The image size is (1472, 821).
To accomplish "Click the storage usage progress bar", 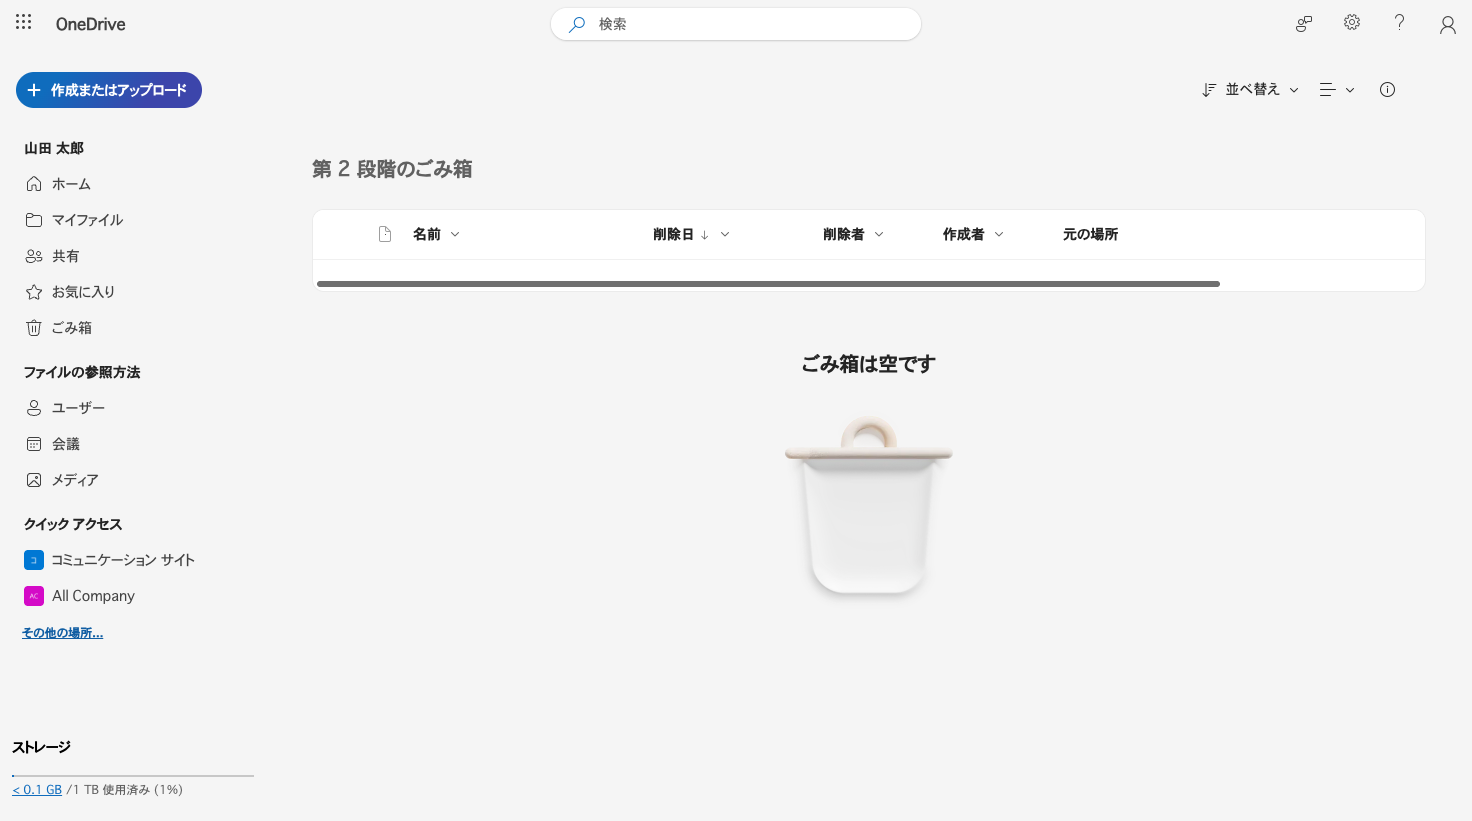I will coord(133,775).
